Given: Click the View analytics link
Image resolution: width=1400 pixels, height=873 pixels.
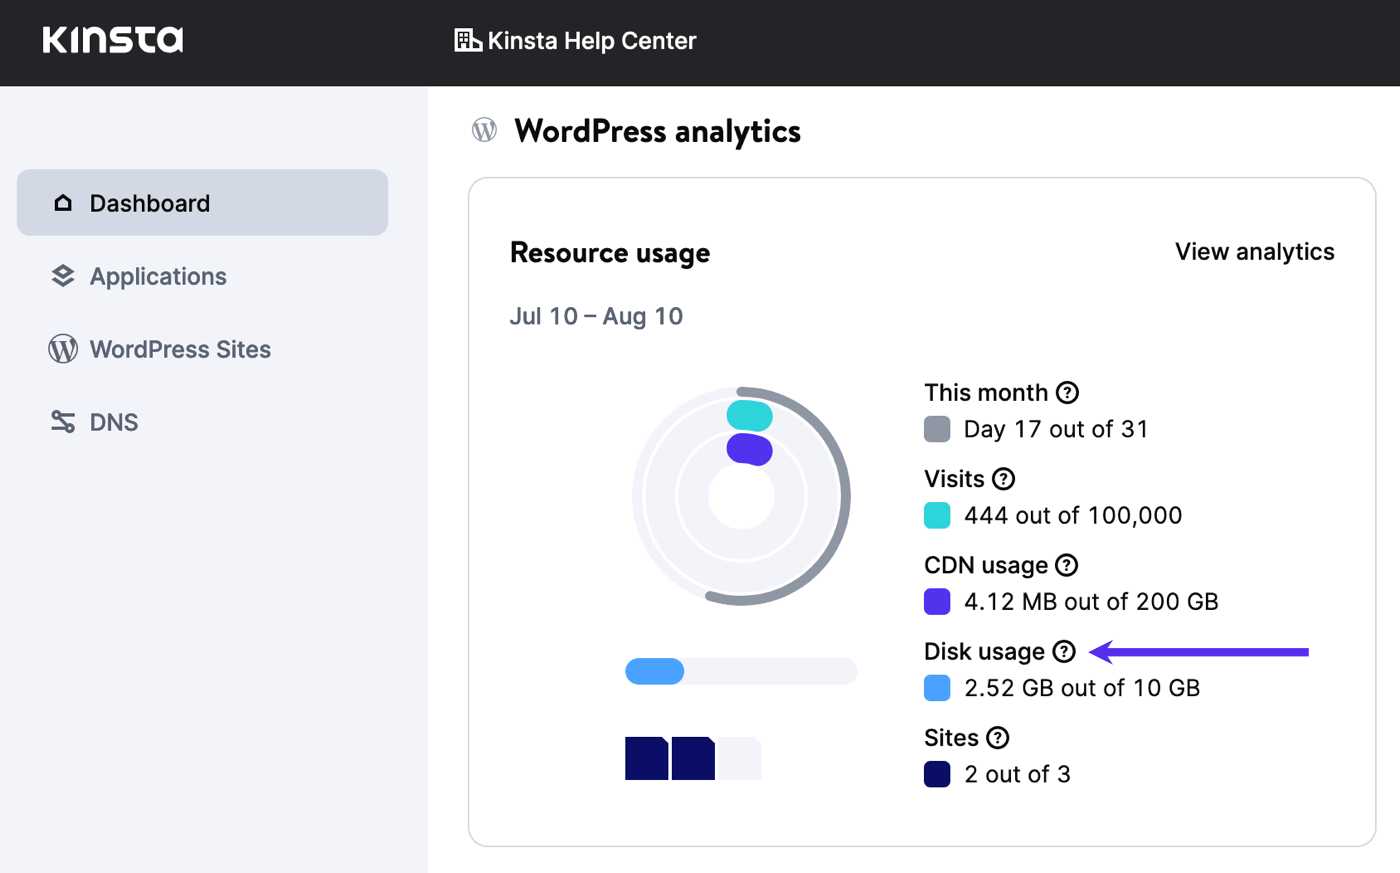Looking at the screenshot, I should tap(1254, 252).
